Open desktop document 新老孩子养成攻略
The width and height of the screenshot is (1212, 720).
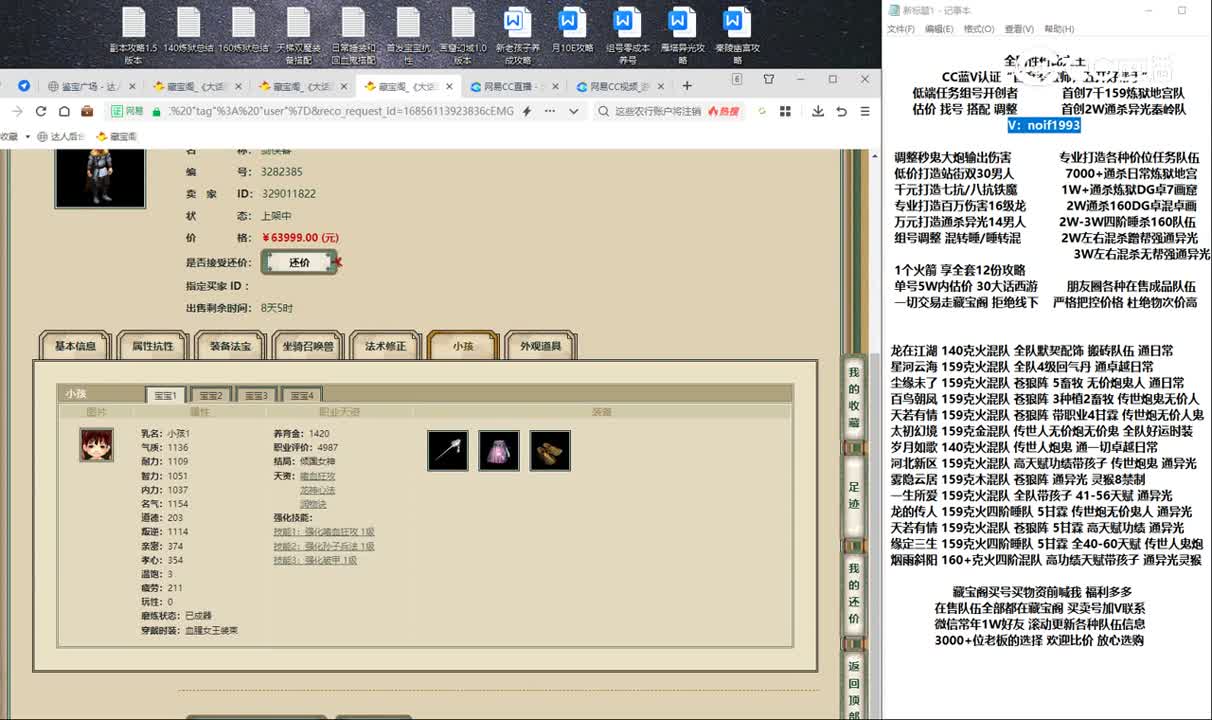point(517,35)
